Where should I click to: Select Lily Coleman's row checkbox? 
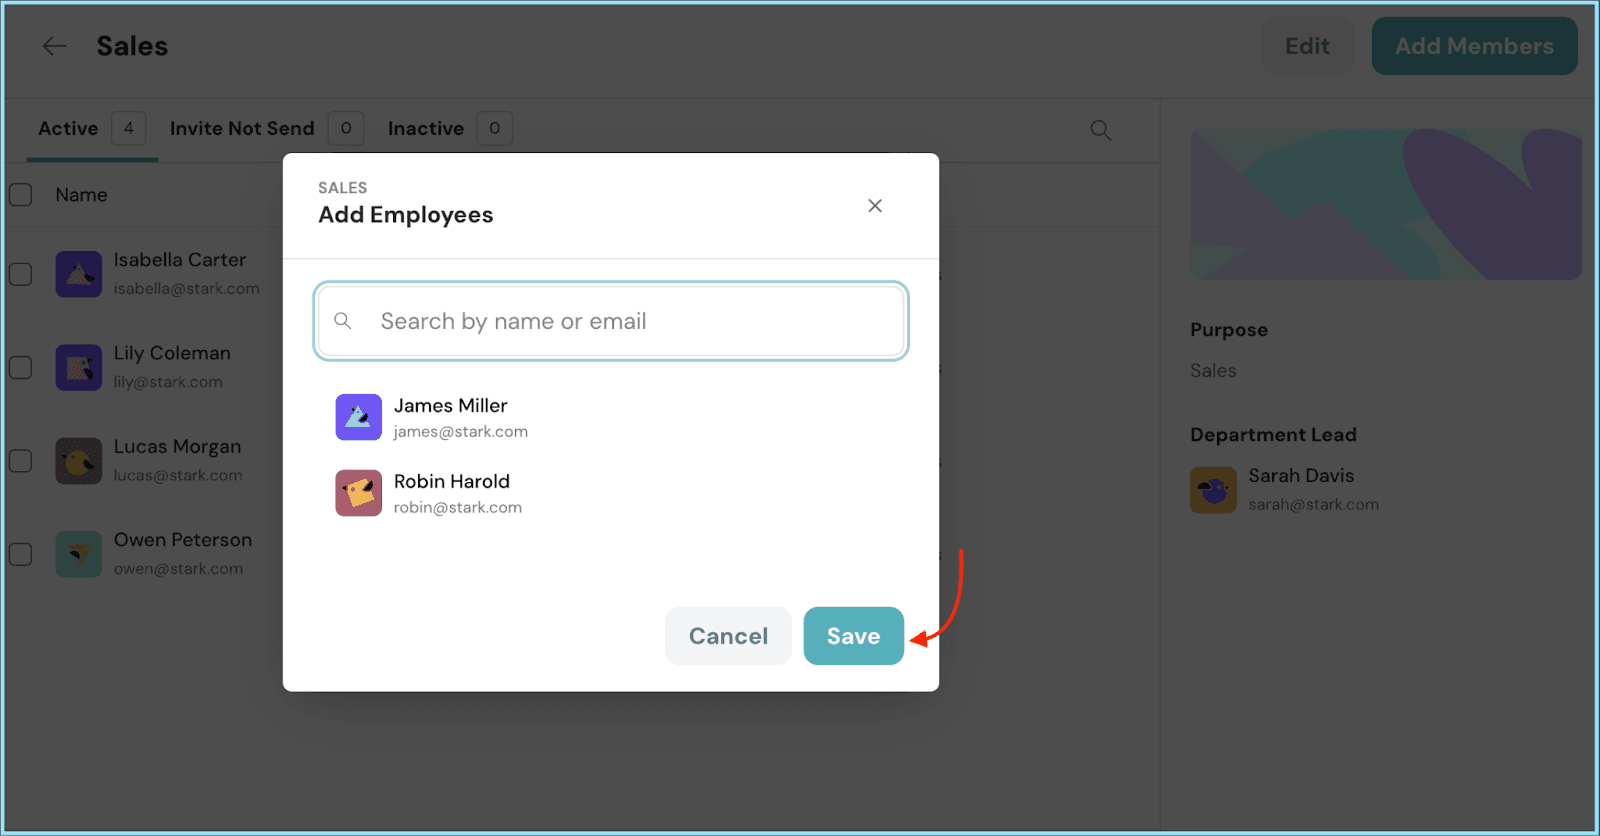click(21, 367)
